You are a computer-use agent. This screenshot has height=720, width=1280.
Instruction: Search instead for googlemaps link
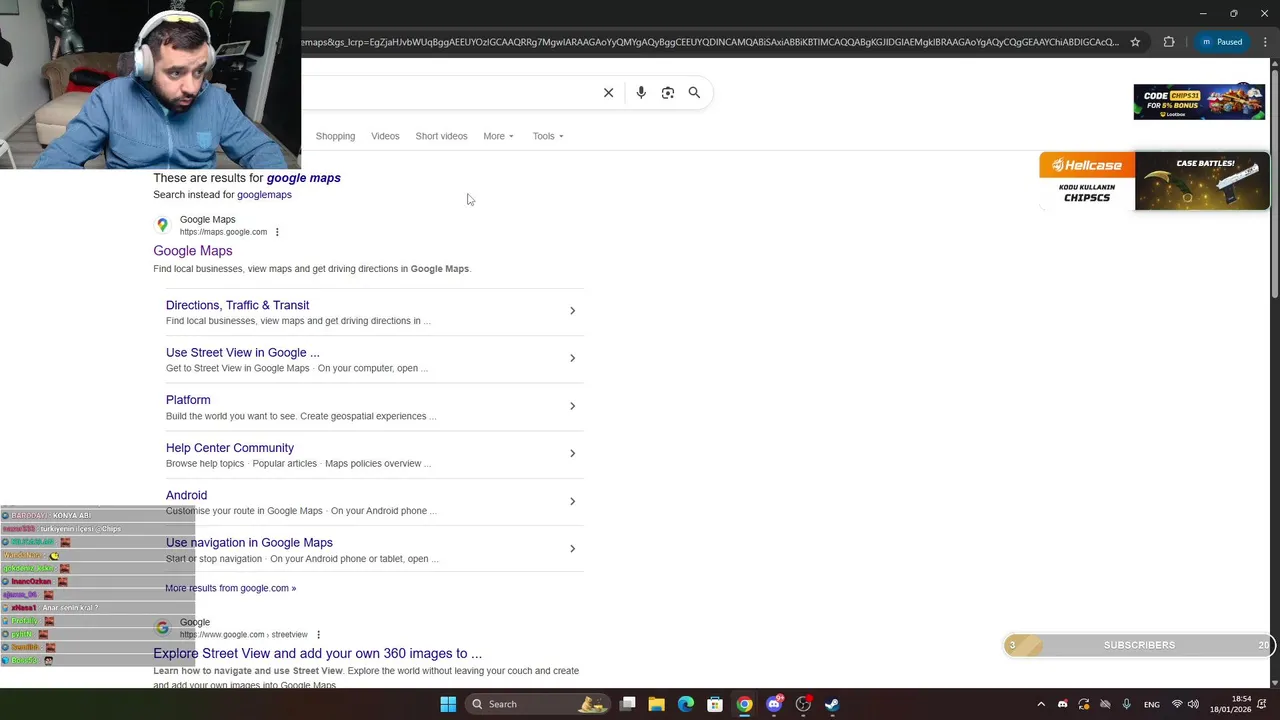[x=264, y=195]
